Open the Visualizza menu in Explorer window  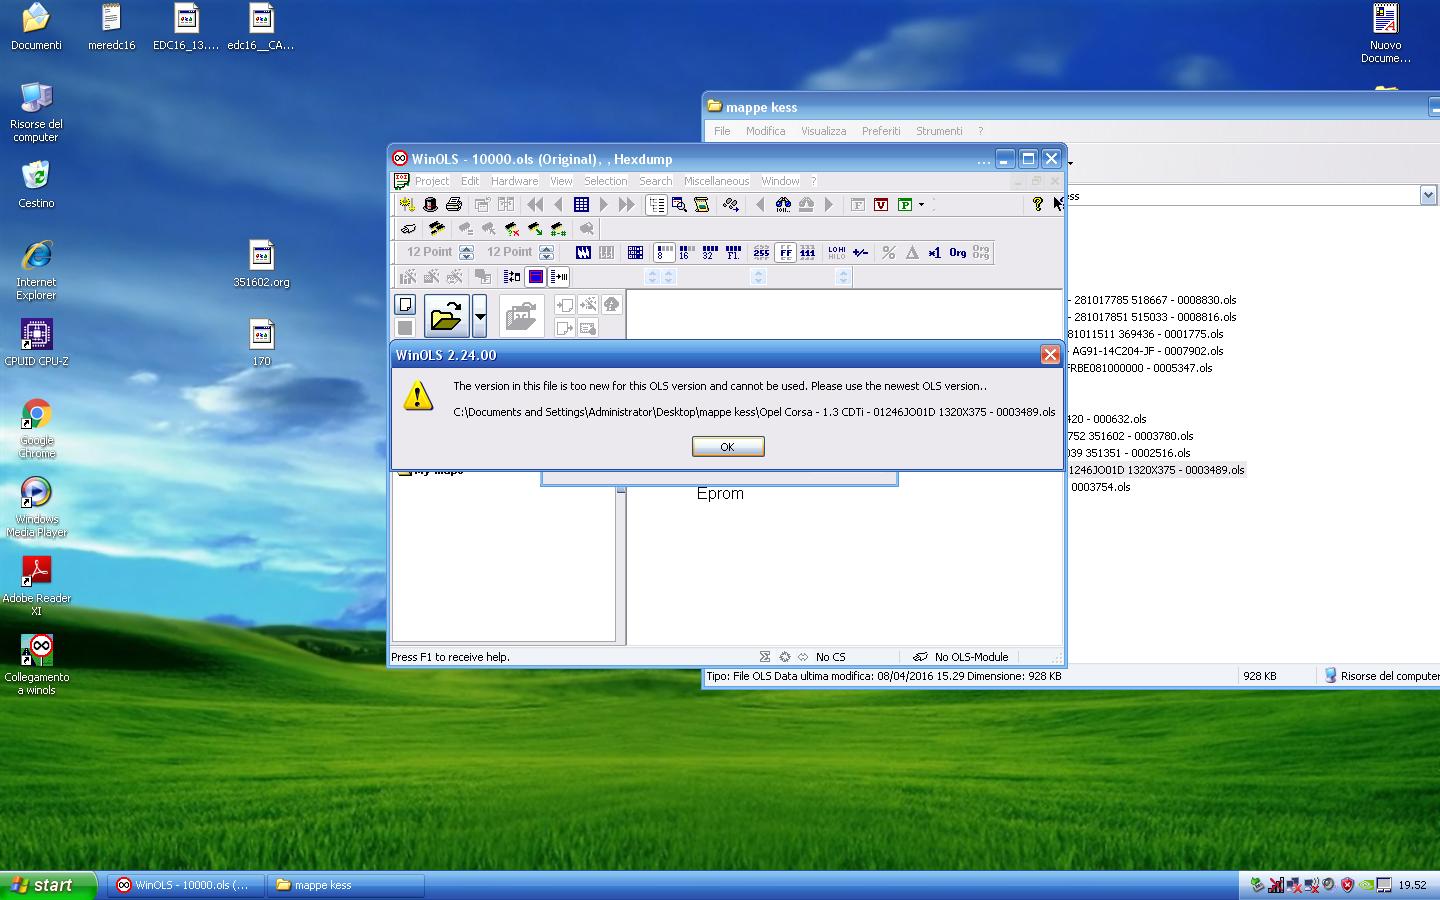(823, 131)
